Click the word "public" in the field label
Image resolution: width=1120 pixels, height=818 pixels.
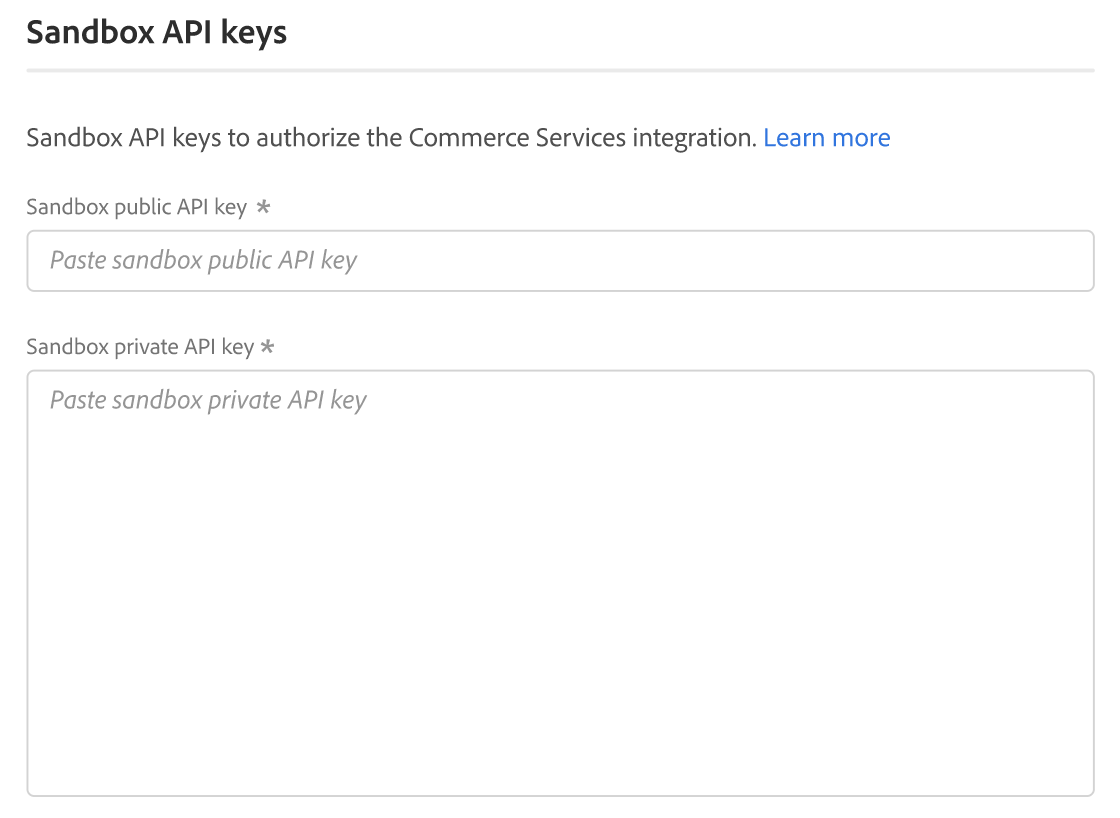pyautogui.click(x=140, y=207)
